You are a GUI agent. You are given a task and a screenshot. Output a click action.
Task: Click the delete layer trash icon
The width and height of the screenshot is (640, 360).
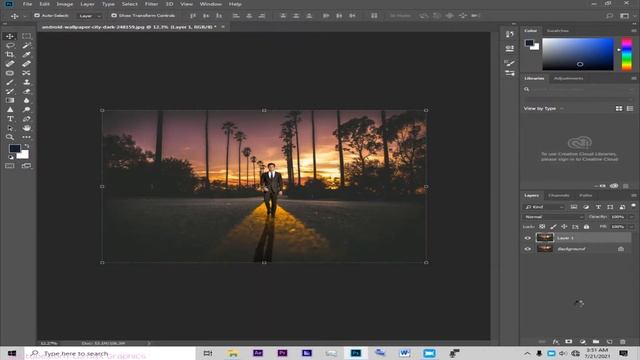click(x=622, y=342)
